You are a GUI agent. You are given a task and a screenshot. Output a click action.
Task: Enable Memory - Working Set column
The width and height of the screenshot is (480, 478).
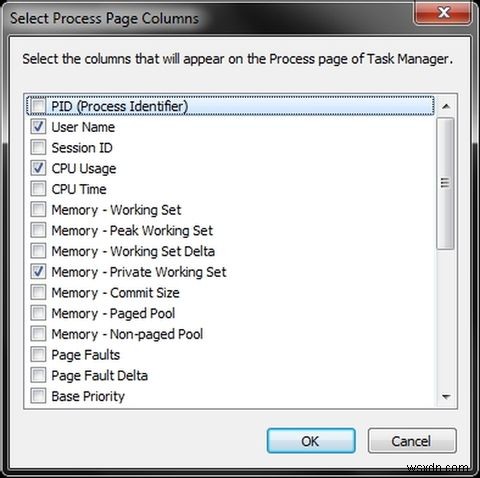click(38, 210)
